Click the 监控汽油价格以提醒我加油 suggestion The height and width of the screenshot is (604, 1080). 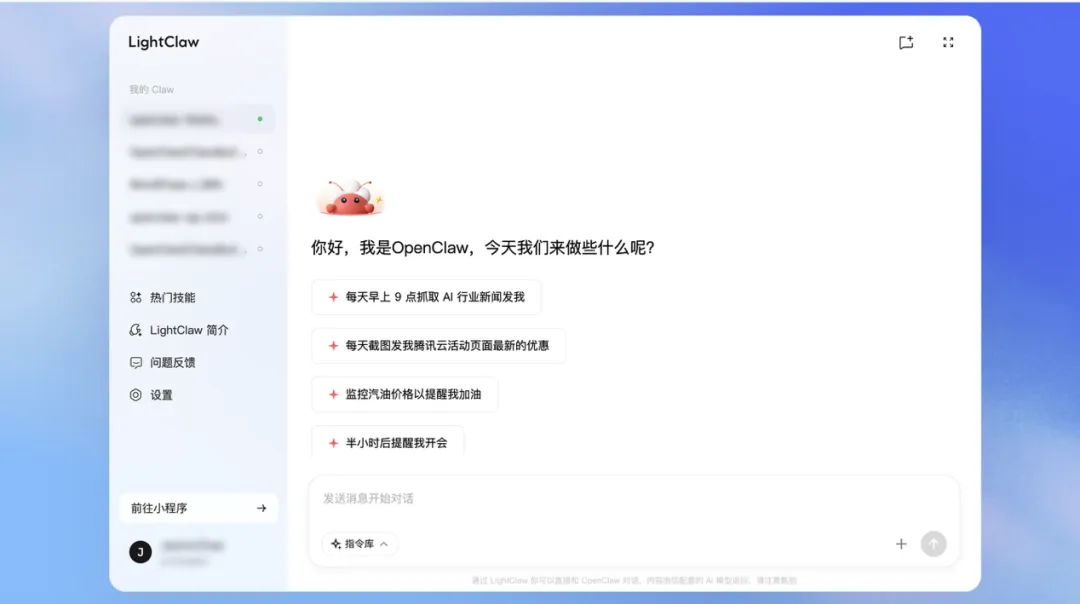[404, 395]
